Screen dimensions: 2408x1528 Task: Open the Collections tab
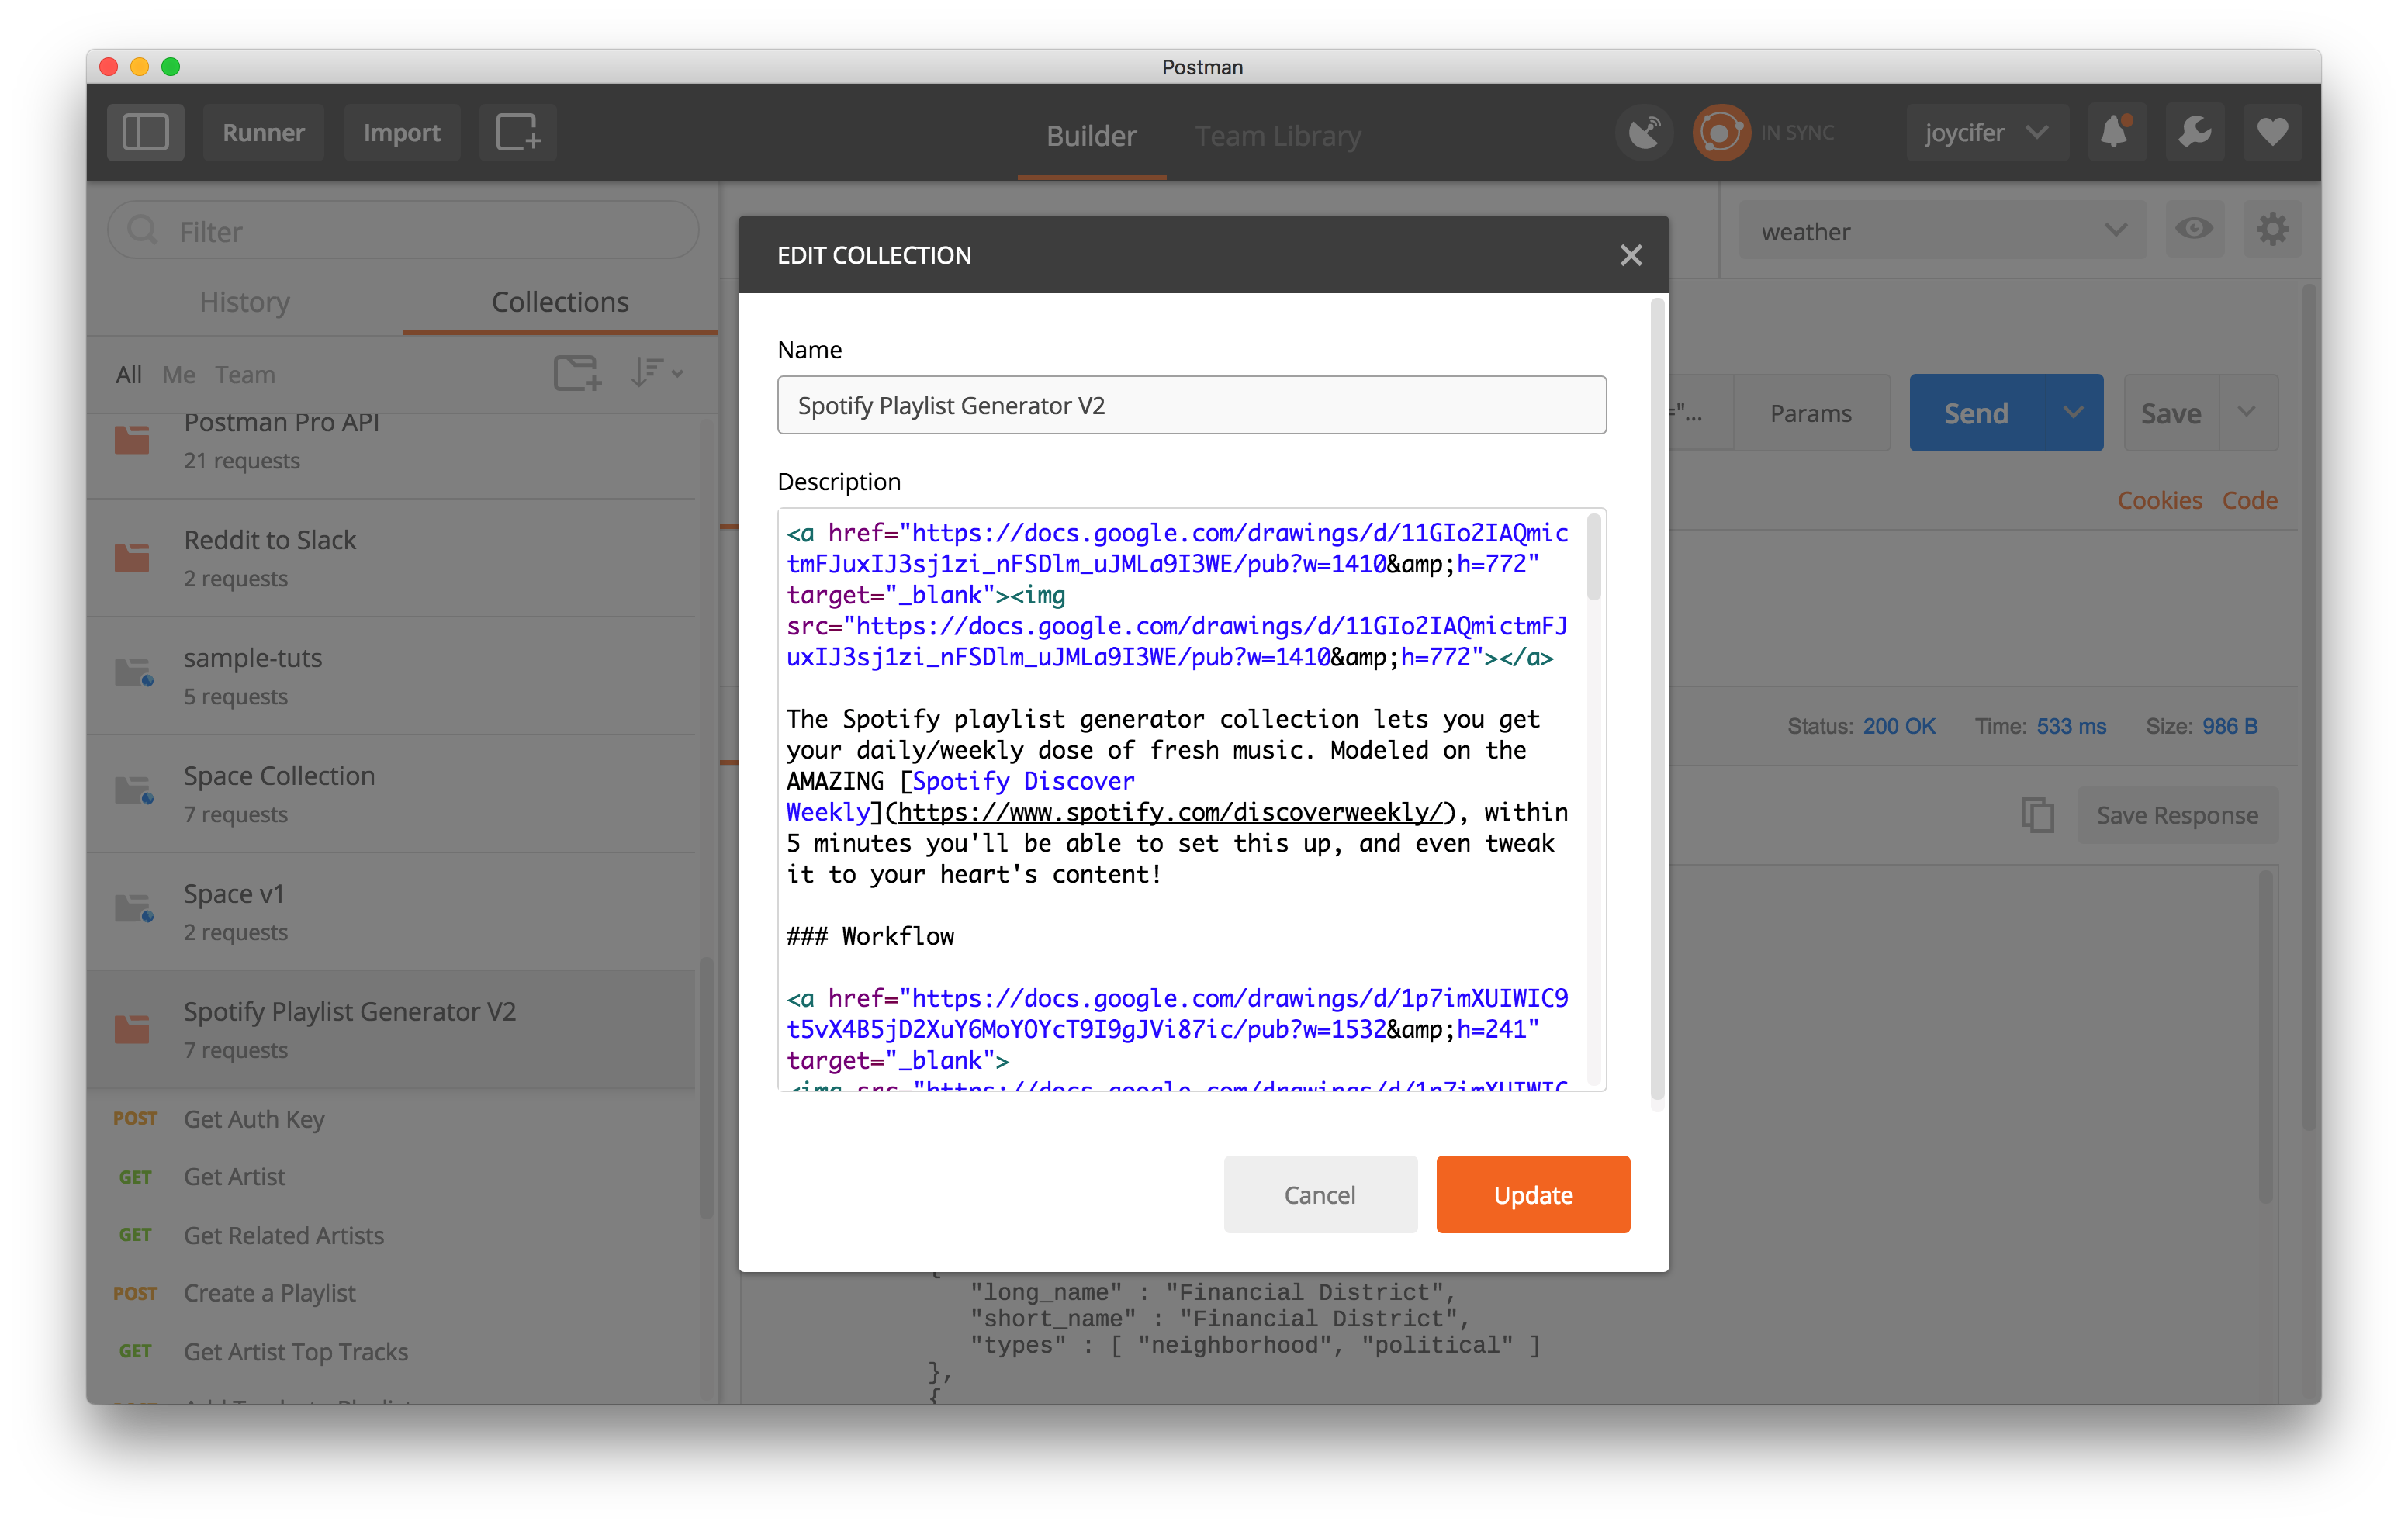pos(560,302)
